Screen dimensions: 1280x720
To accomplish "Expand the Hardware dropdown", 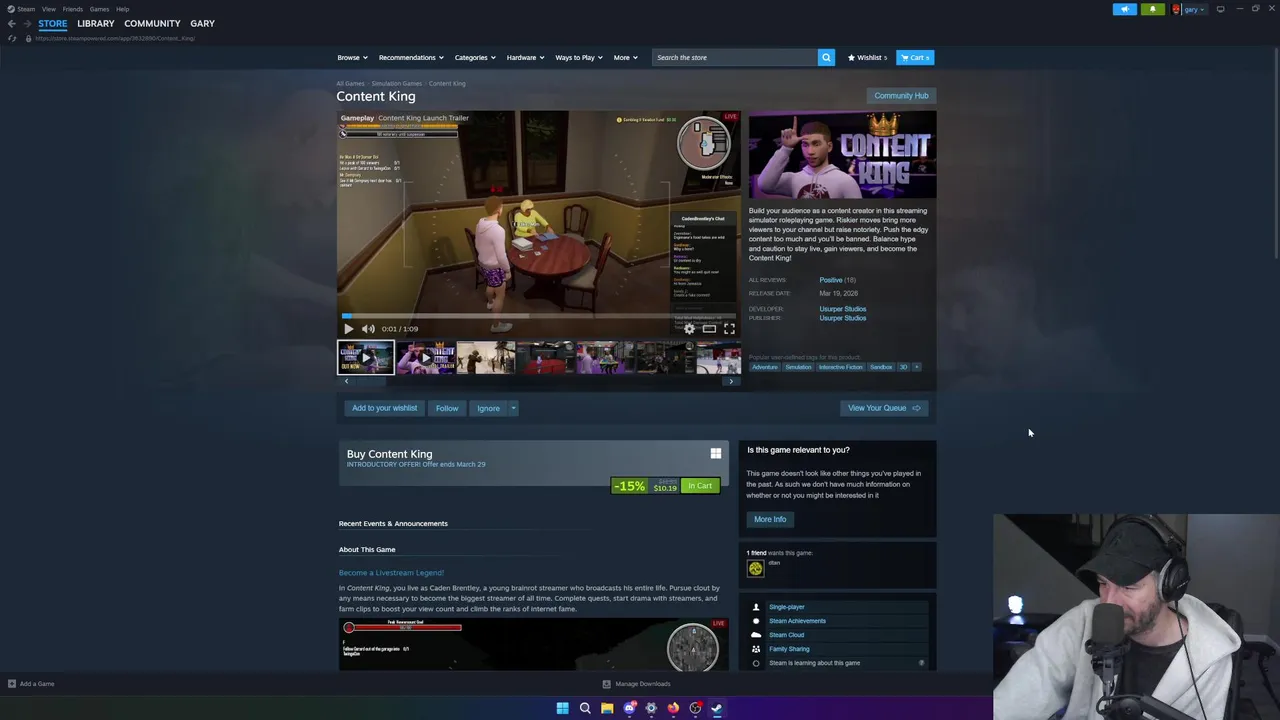I will pos(525,57).
